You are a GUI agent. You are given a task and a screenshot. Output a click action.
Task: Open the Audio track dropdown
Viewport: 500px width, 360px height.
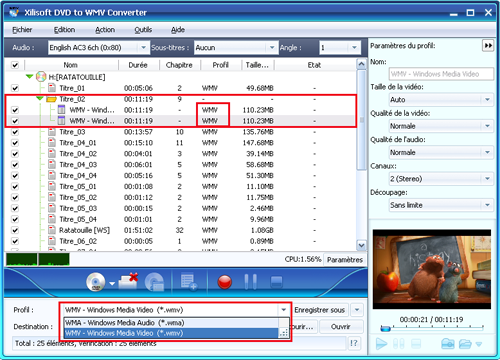(98, 48)
